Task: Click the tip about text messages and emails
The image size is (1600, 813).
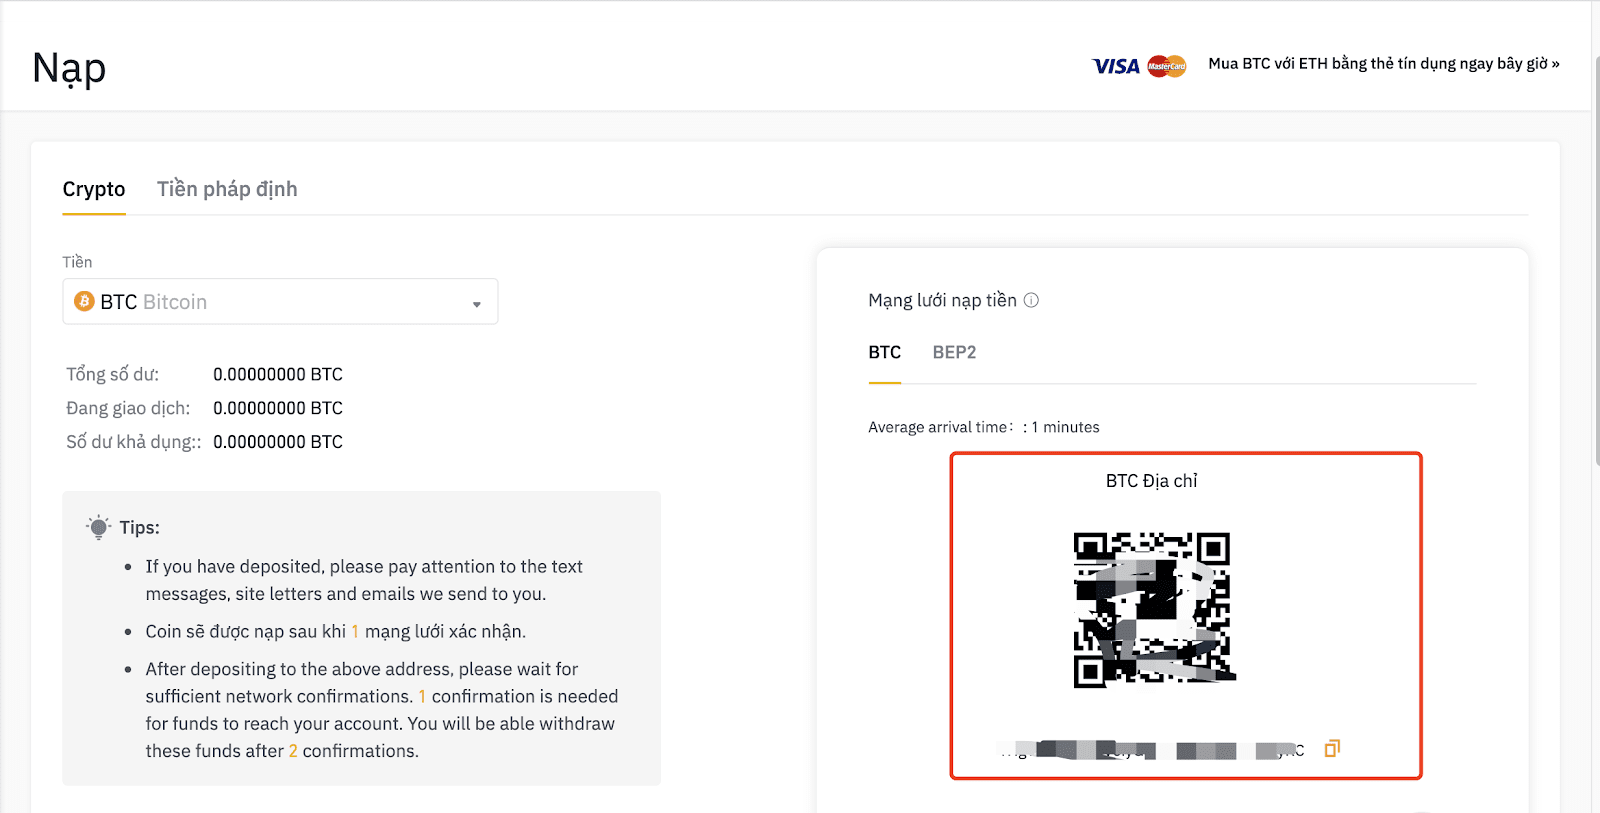Action: coord(364,580)
